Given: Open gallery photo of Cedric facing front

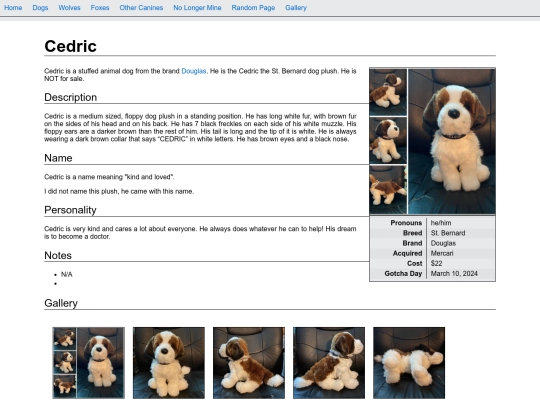Looking at the screenshot, I should click(169, 363).
